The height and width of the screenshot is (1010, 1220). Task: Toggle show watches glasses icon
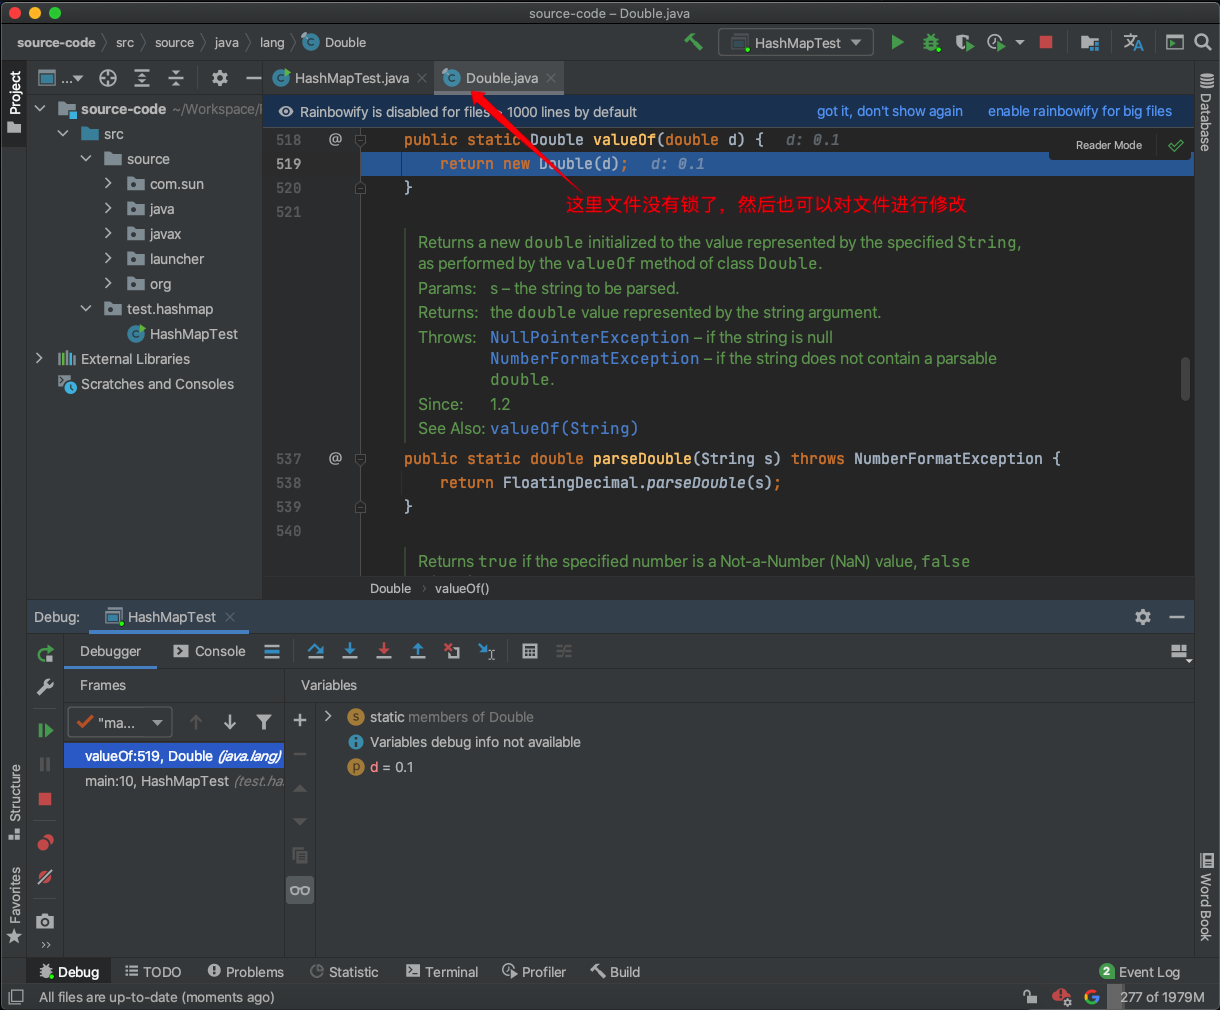point(300,890)
